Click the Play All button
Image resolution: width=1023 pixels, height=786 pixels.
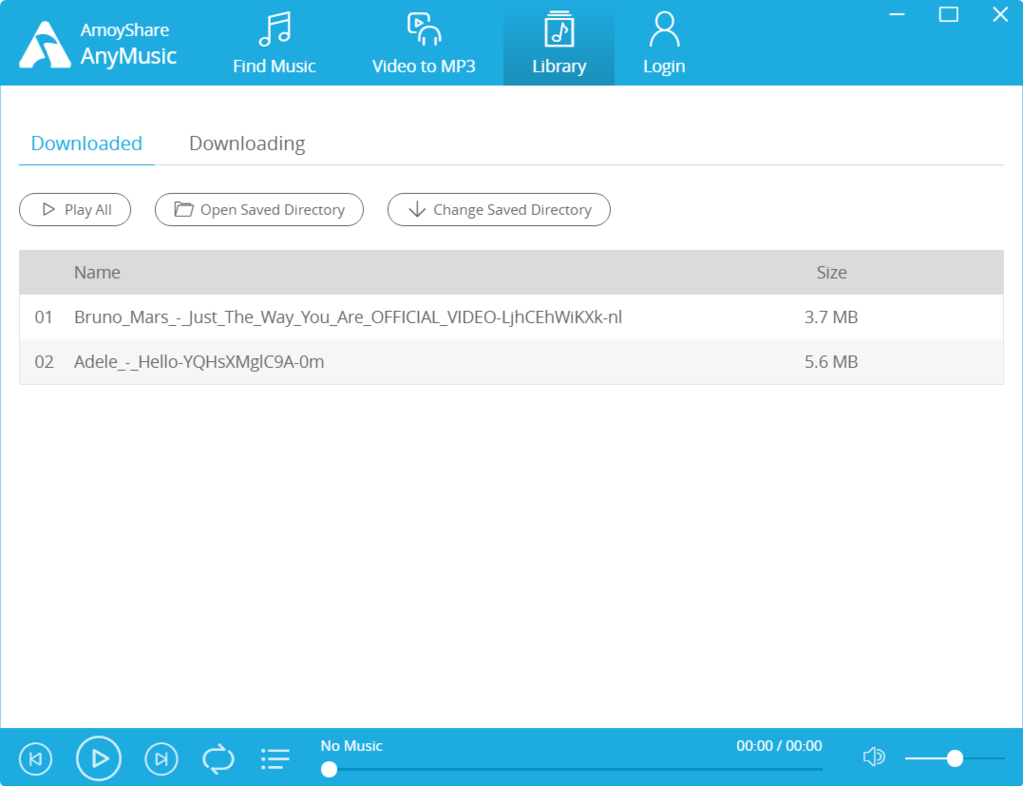(x=75, y=209)
